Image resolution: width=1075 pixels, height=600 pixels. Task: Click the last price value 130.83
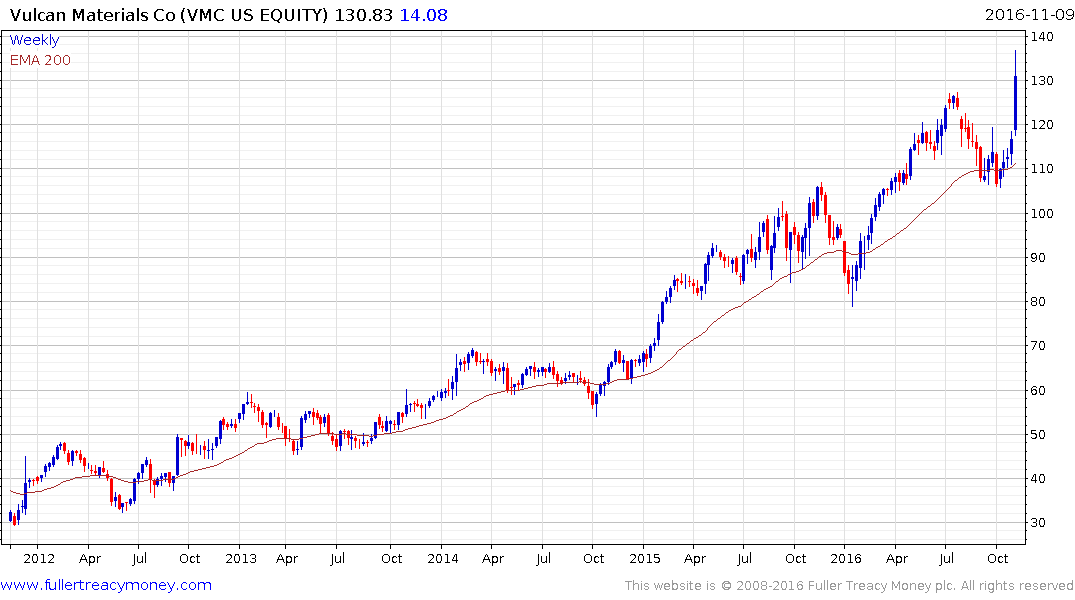(363, 15)
